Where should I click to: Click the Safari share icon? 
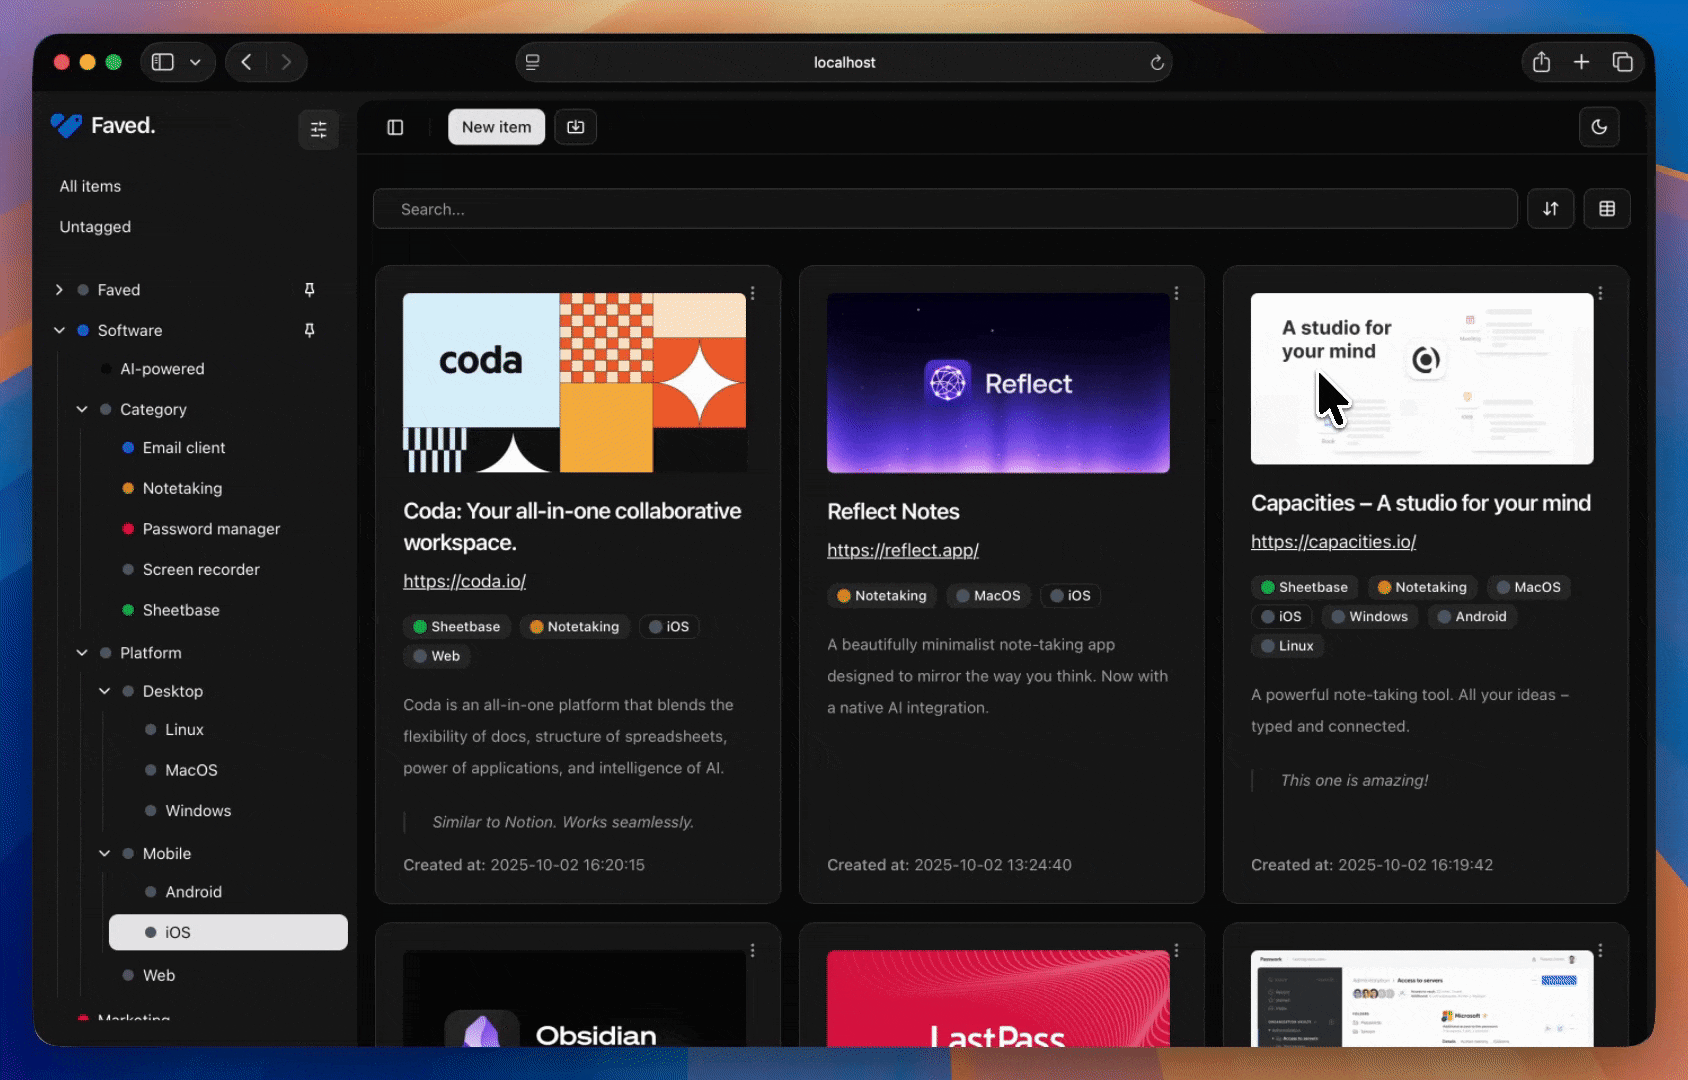coord(1541,62)
